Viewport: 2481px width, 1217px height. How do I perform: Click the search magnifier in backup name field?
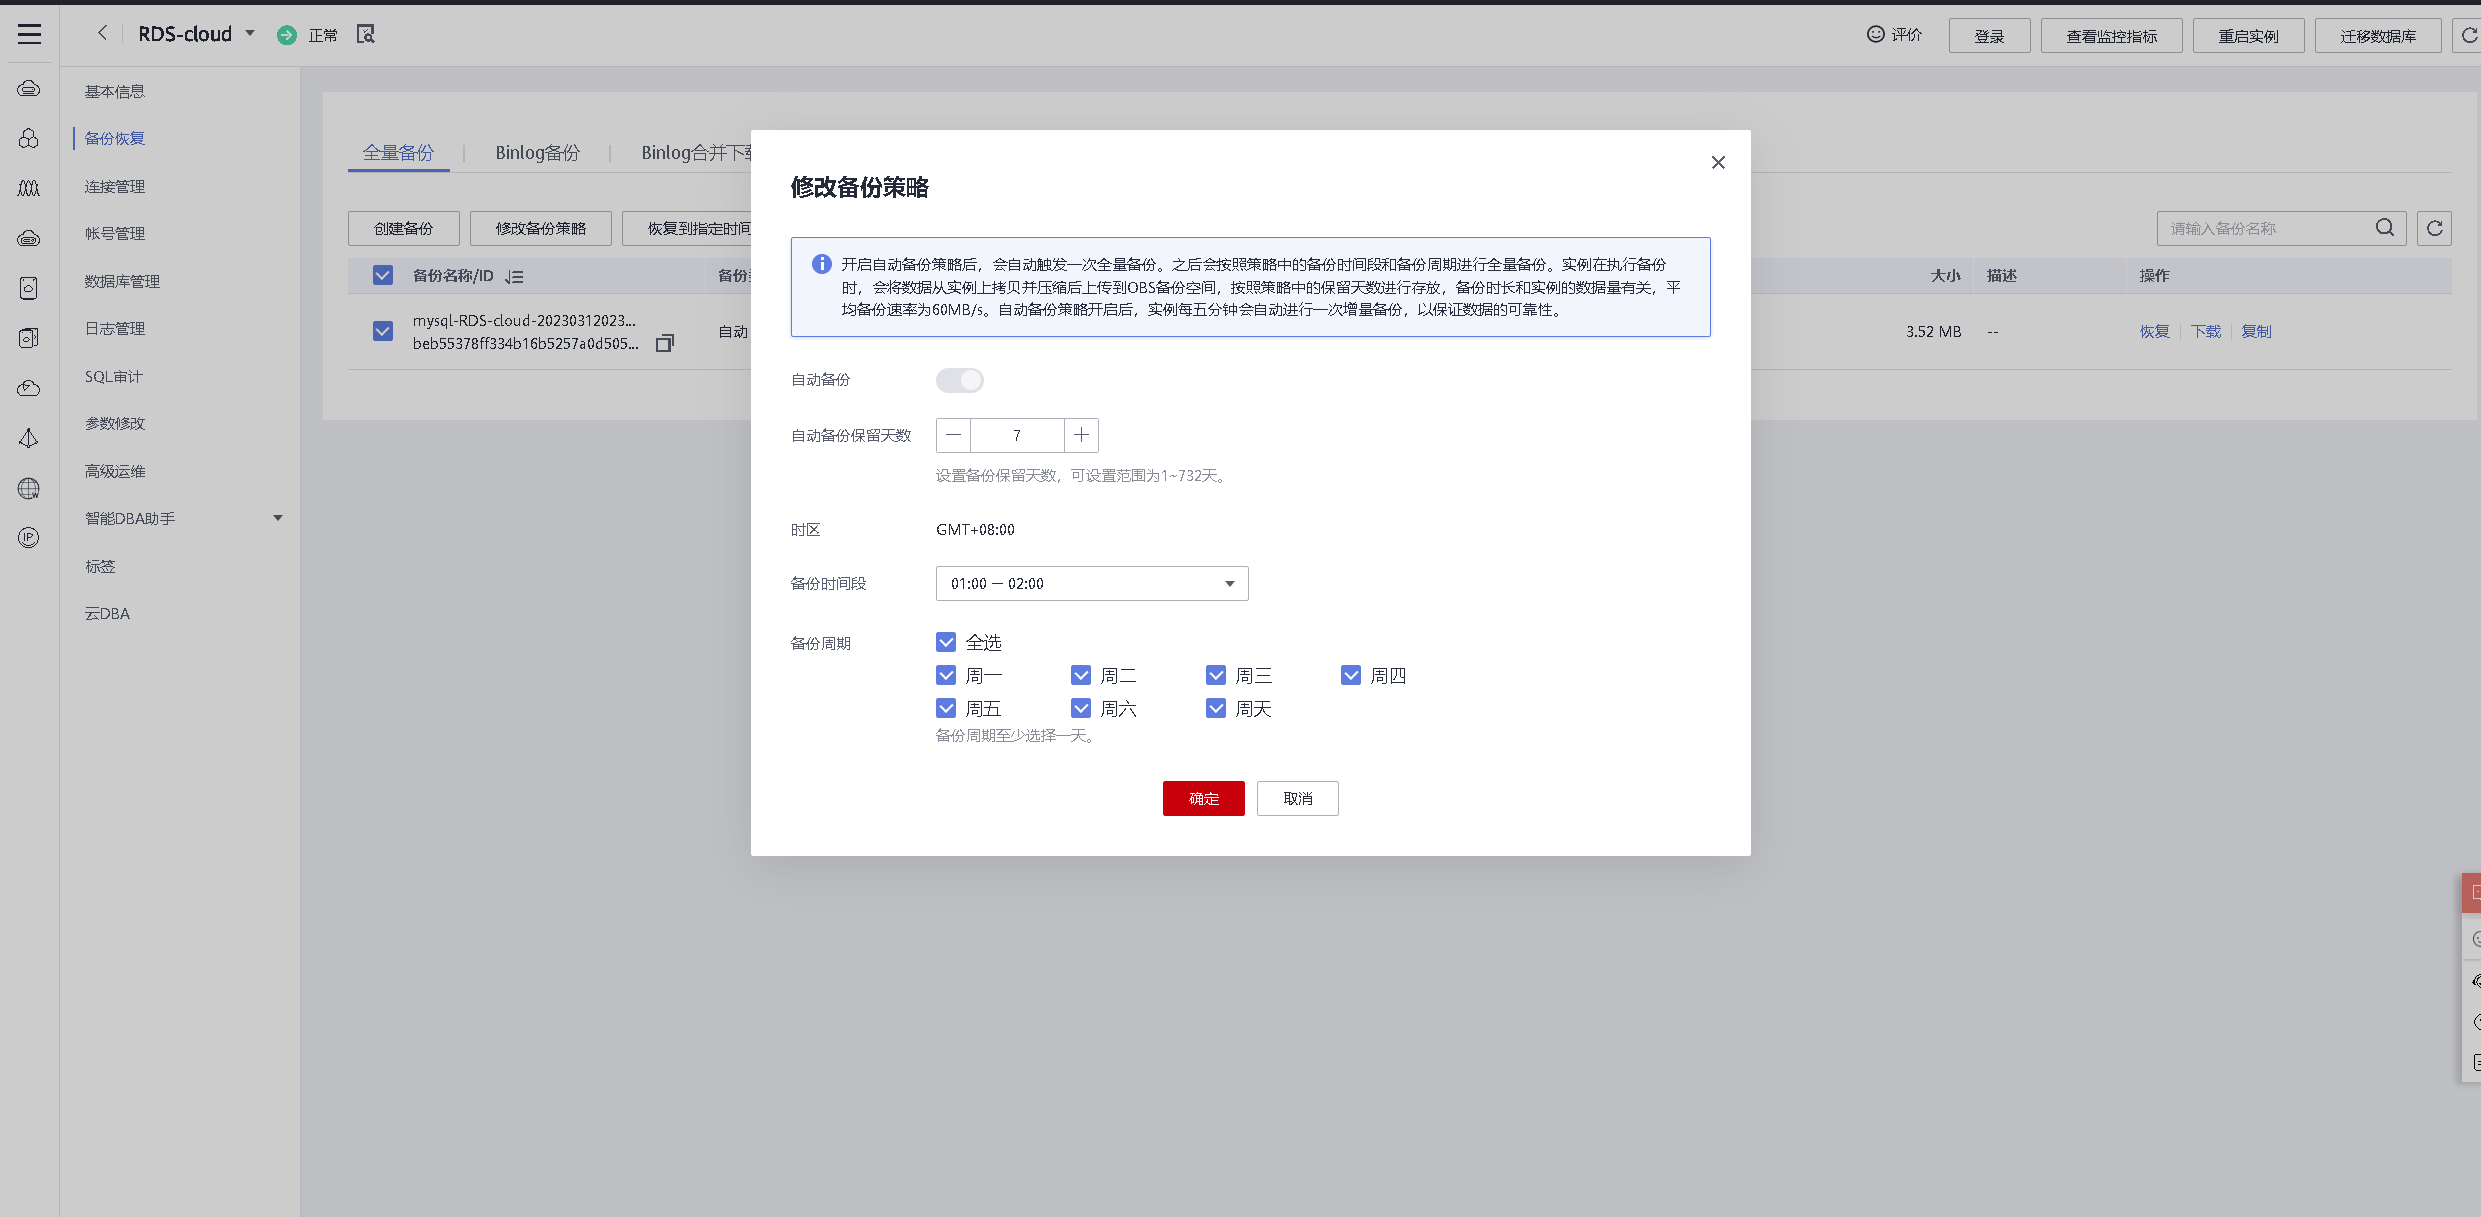(x=2384, y=228)
